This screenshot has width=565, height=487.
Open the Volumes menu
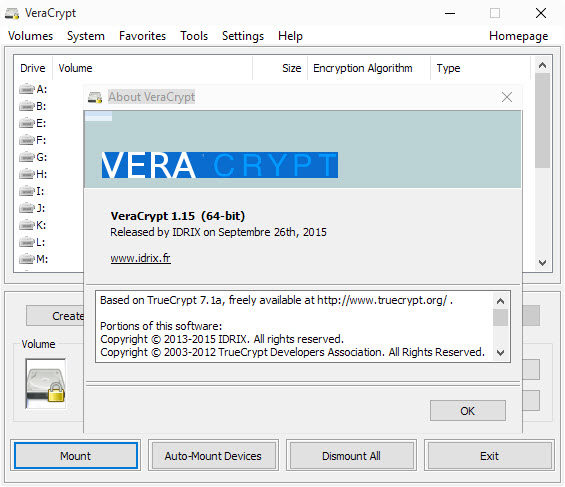[31, 36]
